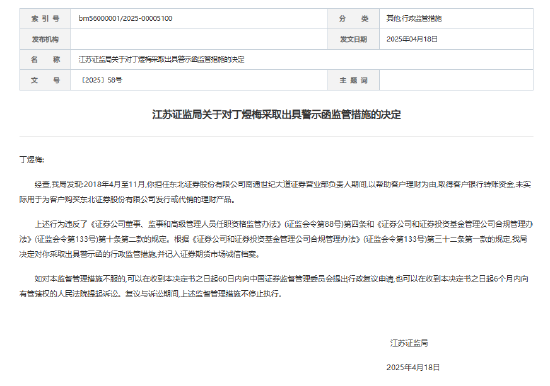Select the category value 其他行政监管措施
The width and height of the screenshot is (550, 386).
414,19
